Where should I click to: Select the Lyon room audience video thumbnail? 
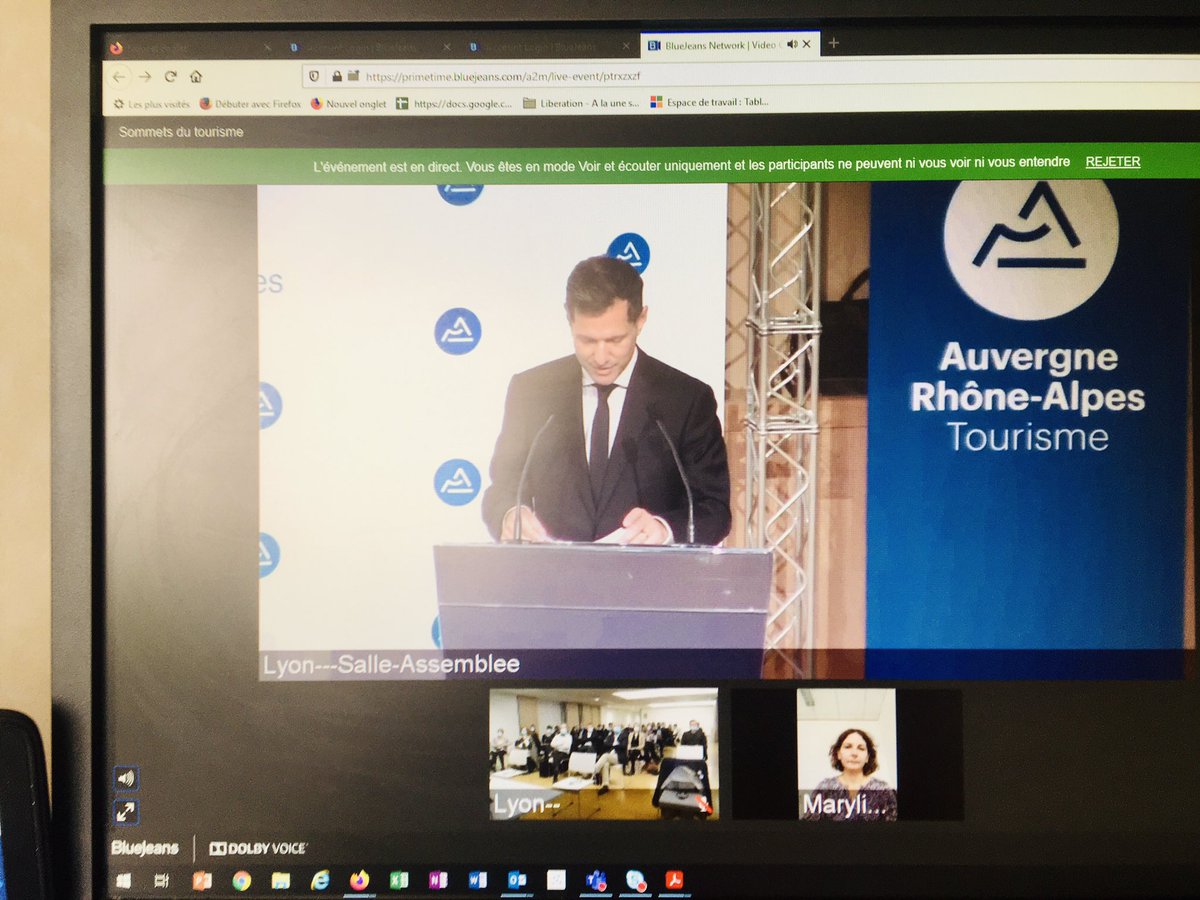click(x=603, y=753)
